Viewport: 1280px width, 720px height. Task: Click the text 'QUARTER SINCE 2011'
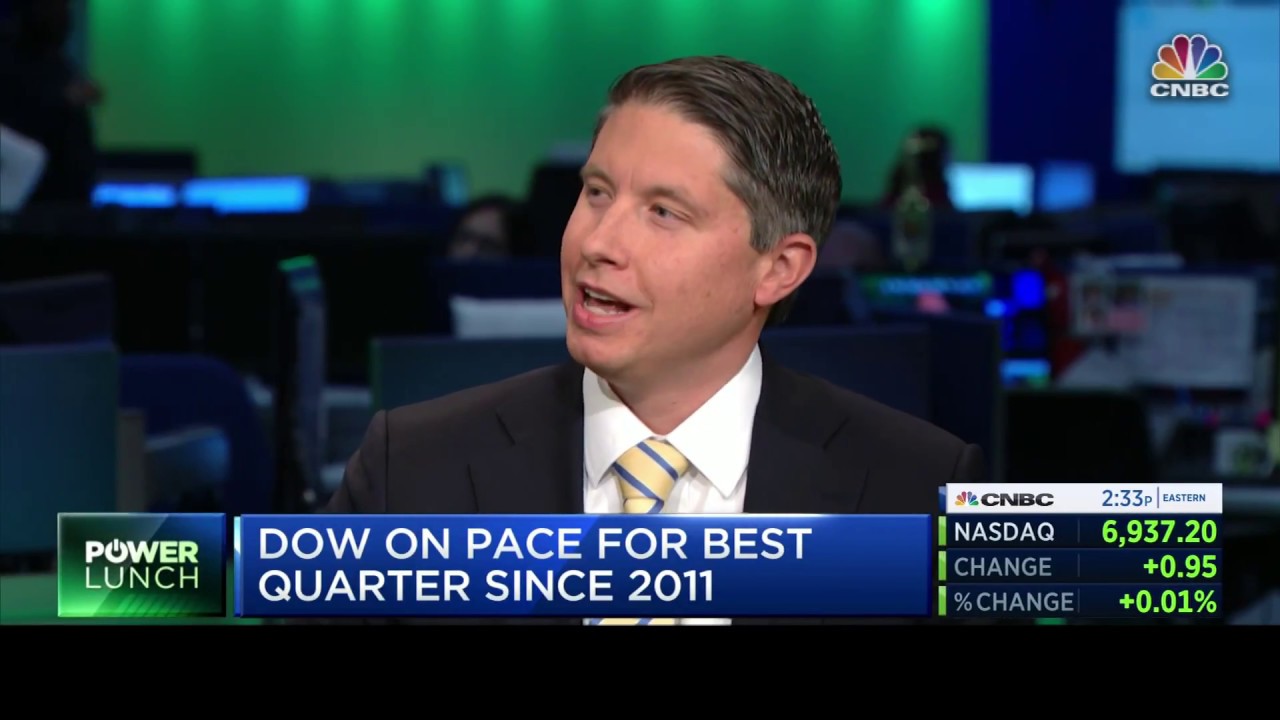[x=486, y=587]
